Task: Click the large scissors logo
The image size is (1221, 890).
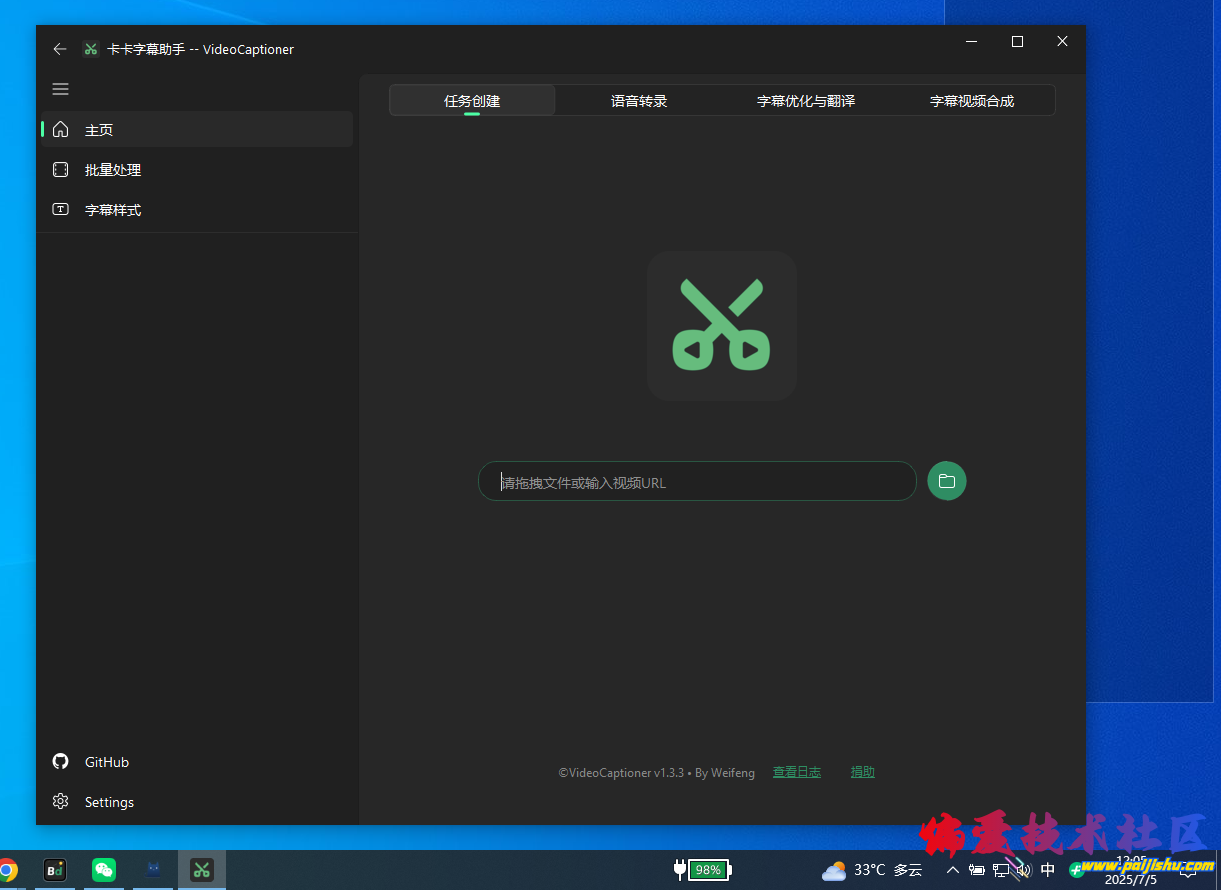Action: (x=721, y=326)
